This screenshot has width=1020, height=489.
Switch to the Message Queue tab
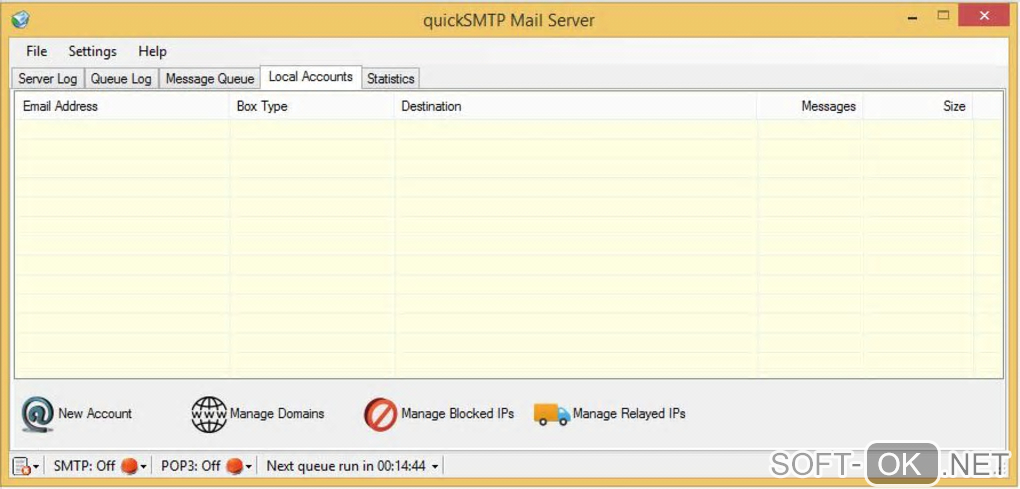pyautogui.click(x=210, y=78)
